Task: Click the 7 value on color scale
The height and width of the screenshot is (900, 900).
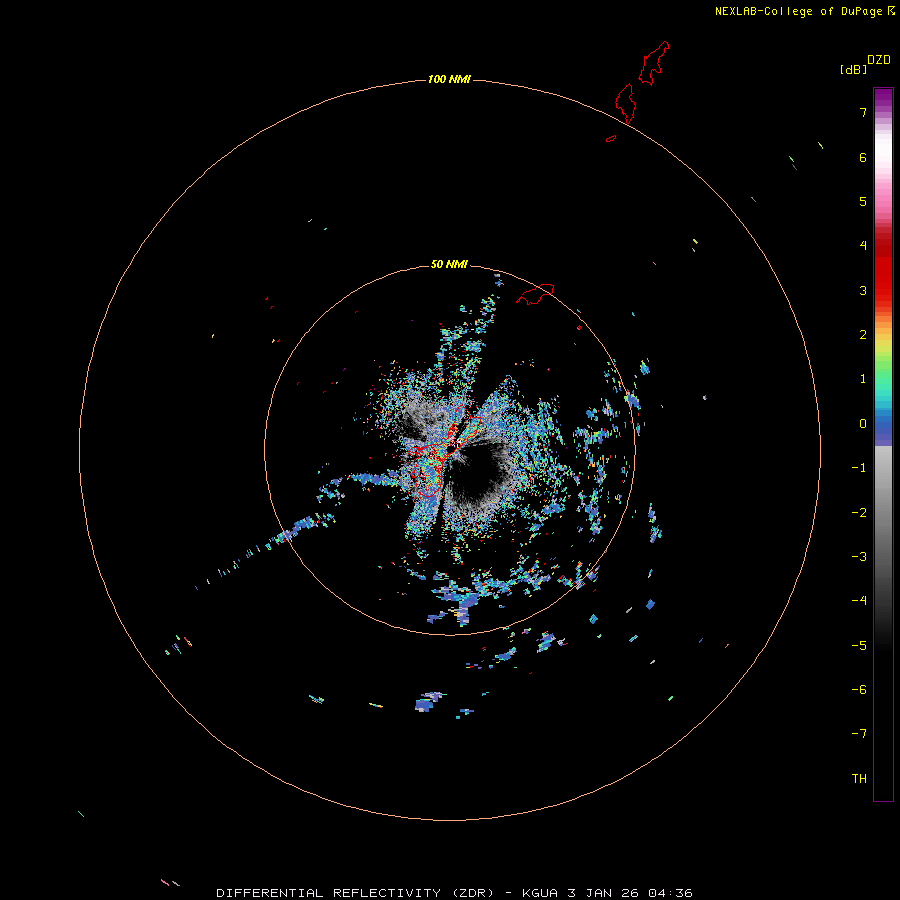Action: [863, 112]
